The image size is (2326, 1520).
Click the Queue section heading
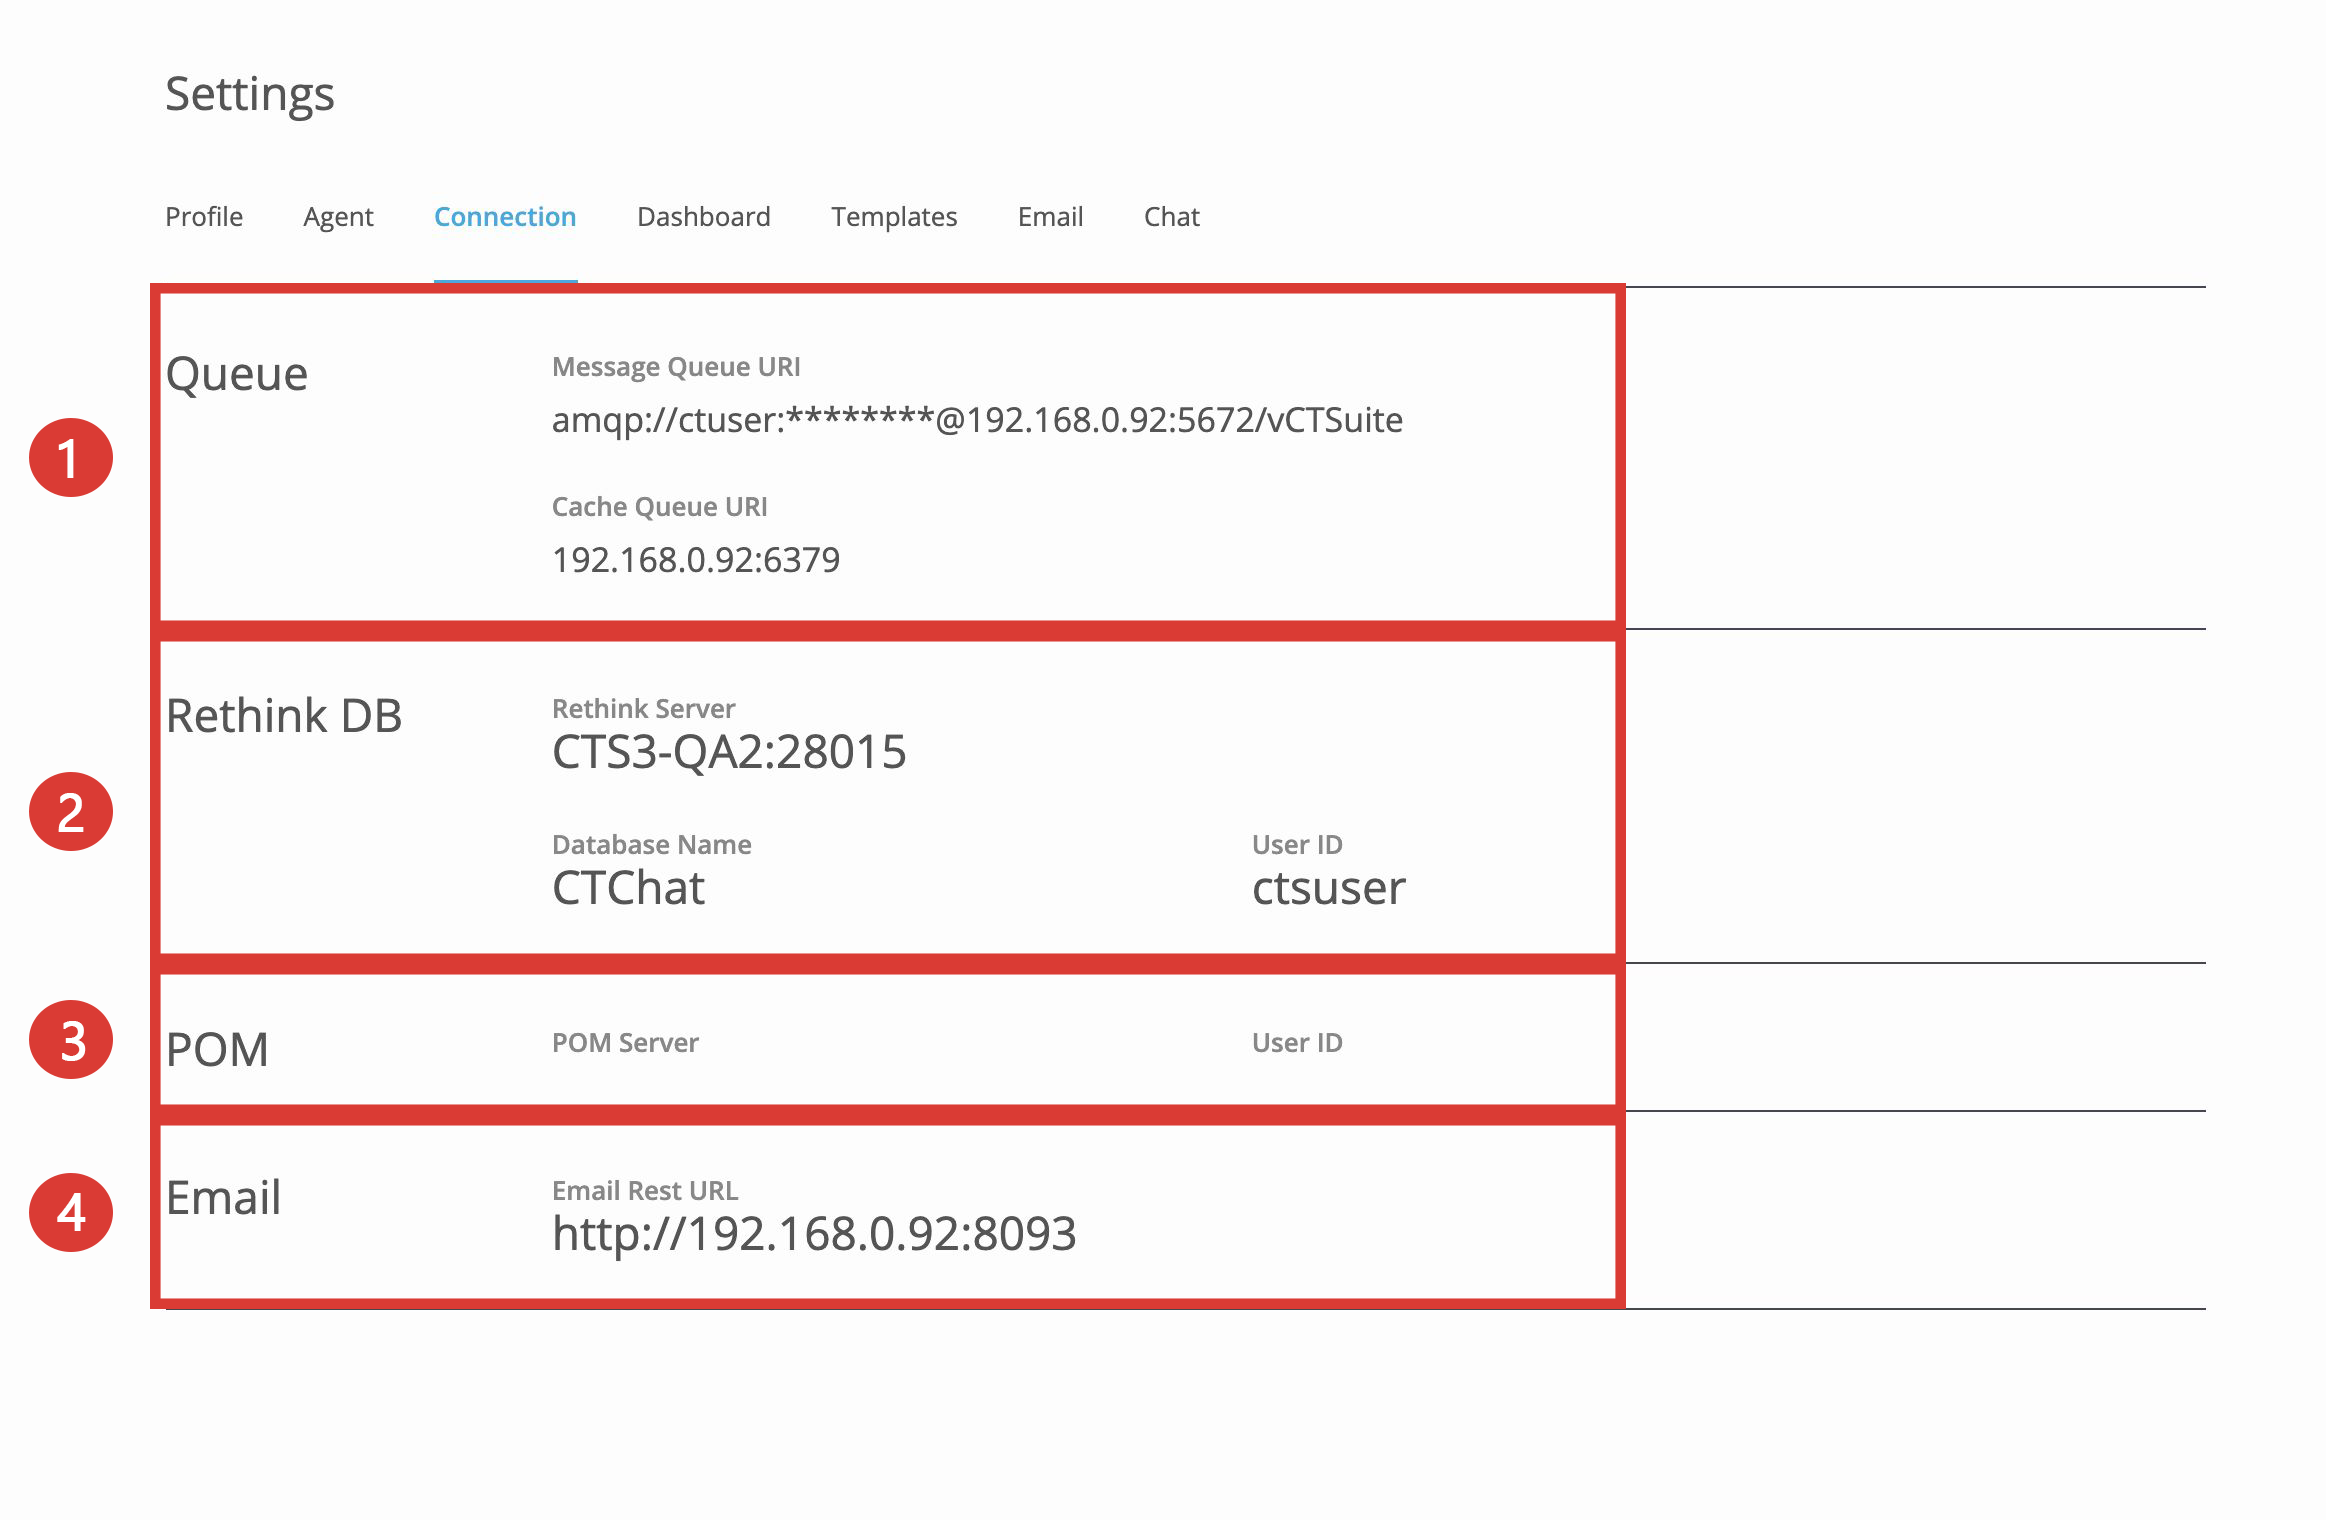(x=237, y=375)
